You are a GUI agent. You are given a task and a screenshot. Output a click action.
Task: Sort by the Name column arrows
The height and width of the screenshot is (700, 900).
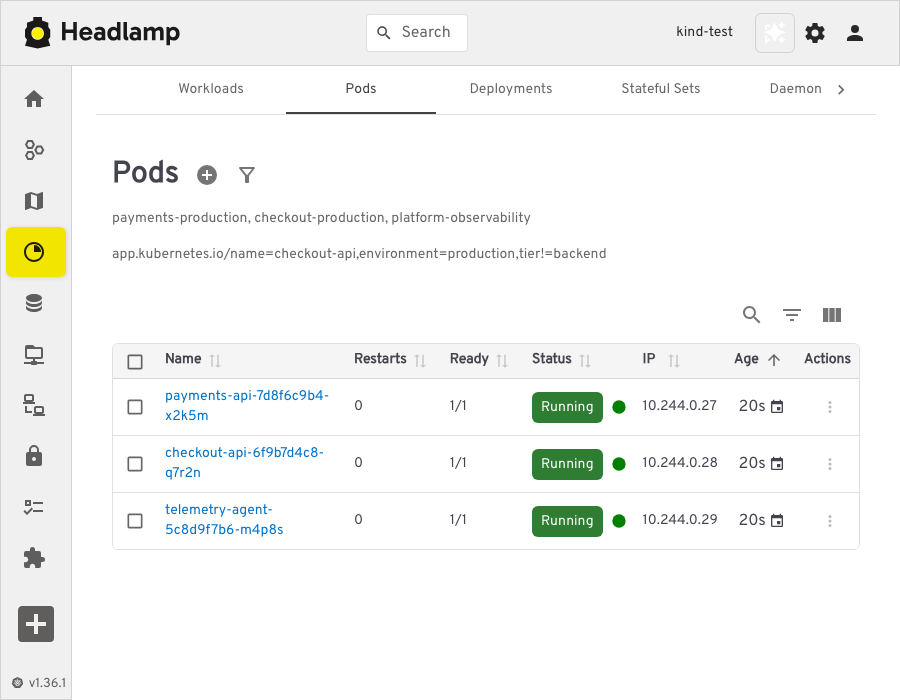click(x=215, y=360)
